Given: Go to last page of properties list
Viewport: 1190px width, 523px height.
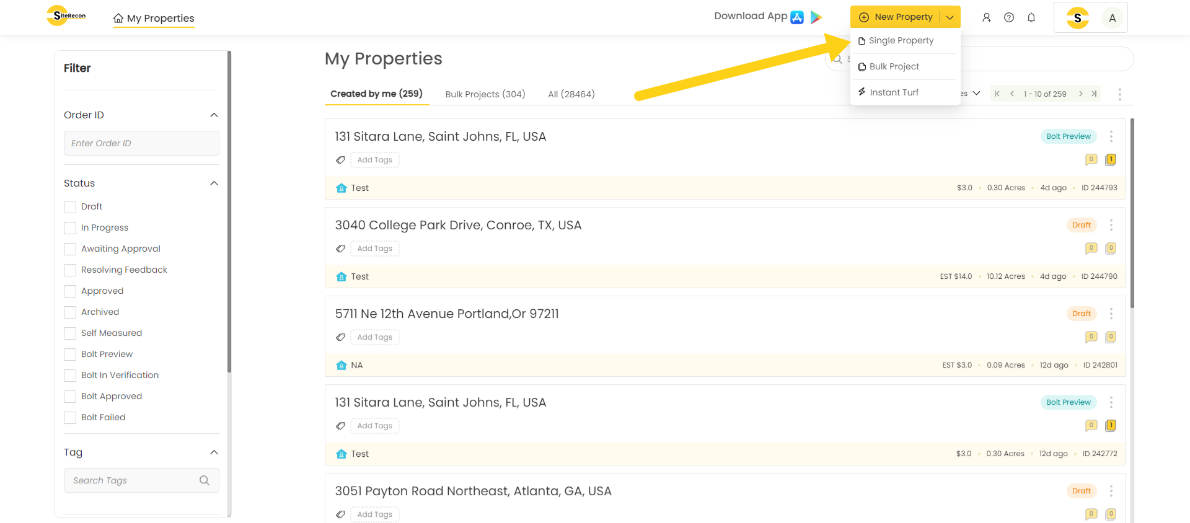Looking at the screenshot, I should tap(1095, 94).
